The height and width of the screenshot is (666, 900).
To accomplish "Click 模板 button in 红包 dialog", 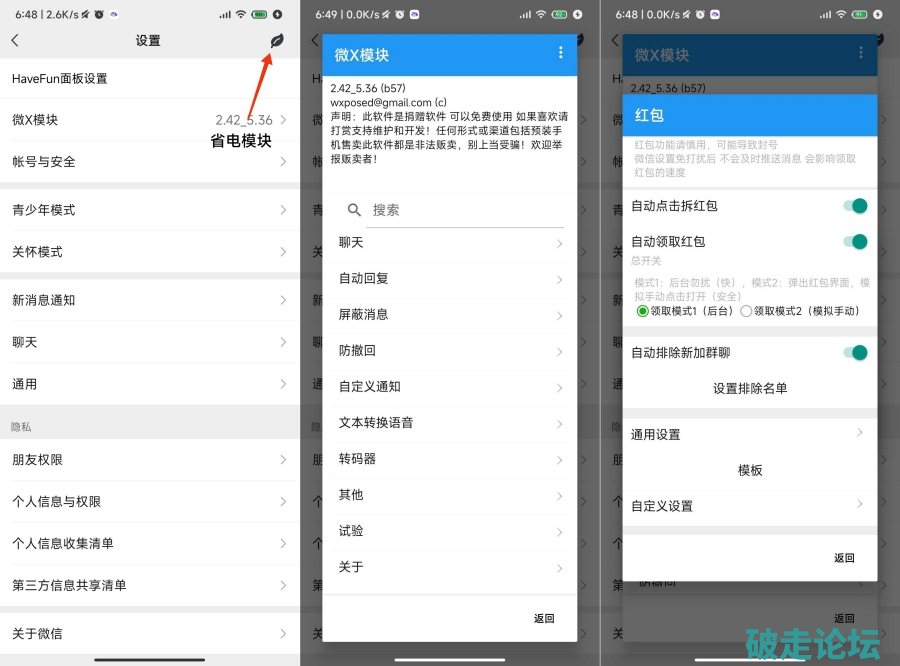I will pyautogui.click(x=749, y=470).
